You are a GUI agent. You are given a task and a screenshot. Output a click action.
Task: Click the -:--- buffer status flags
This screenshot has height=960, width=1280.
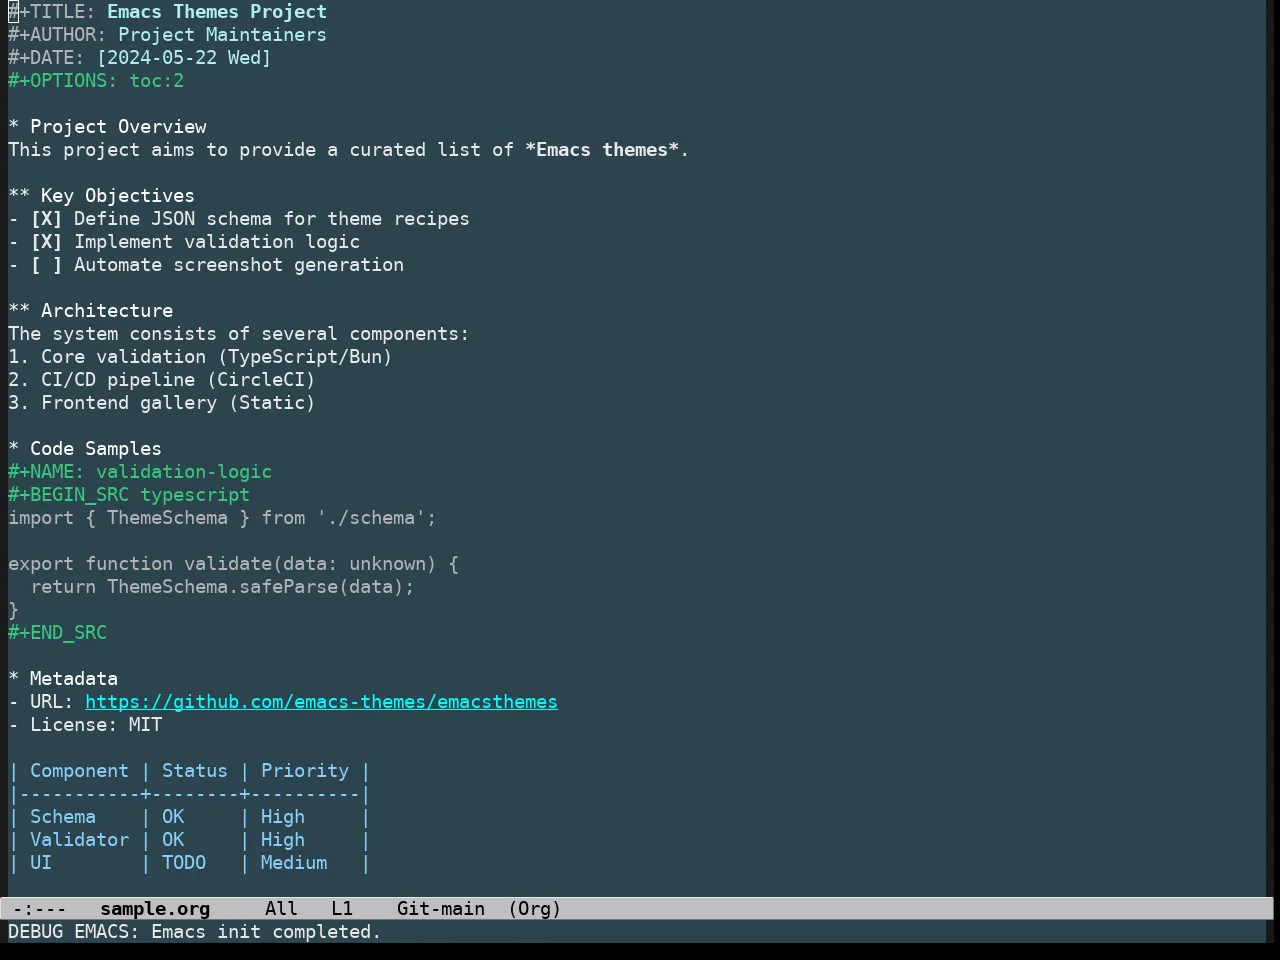click(x=40, y=909)
